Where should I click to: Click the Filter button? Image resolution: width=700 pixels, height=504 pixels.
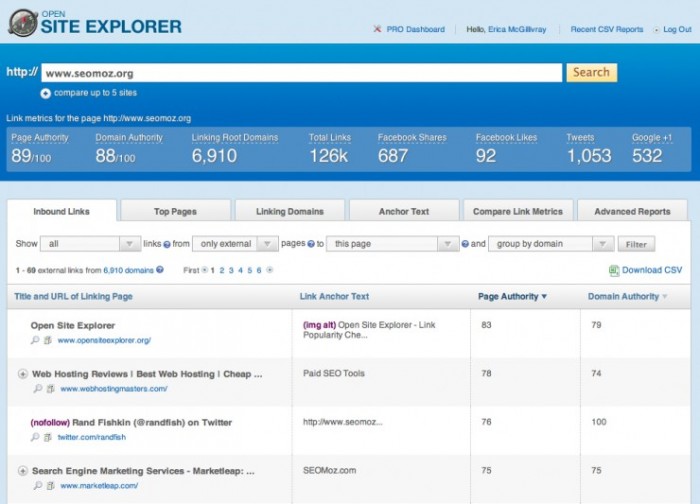coord(636,244)
